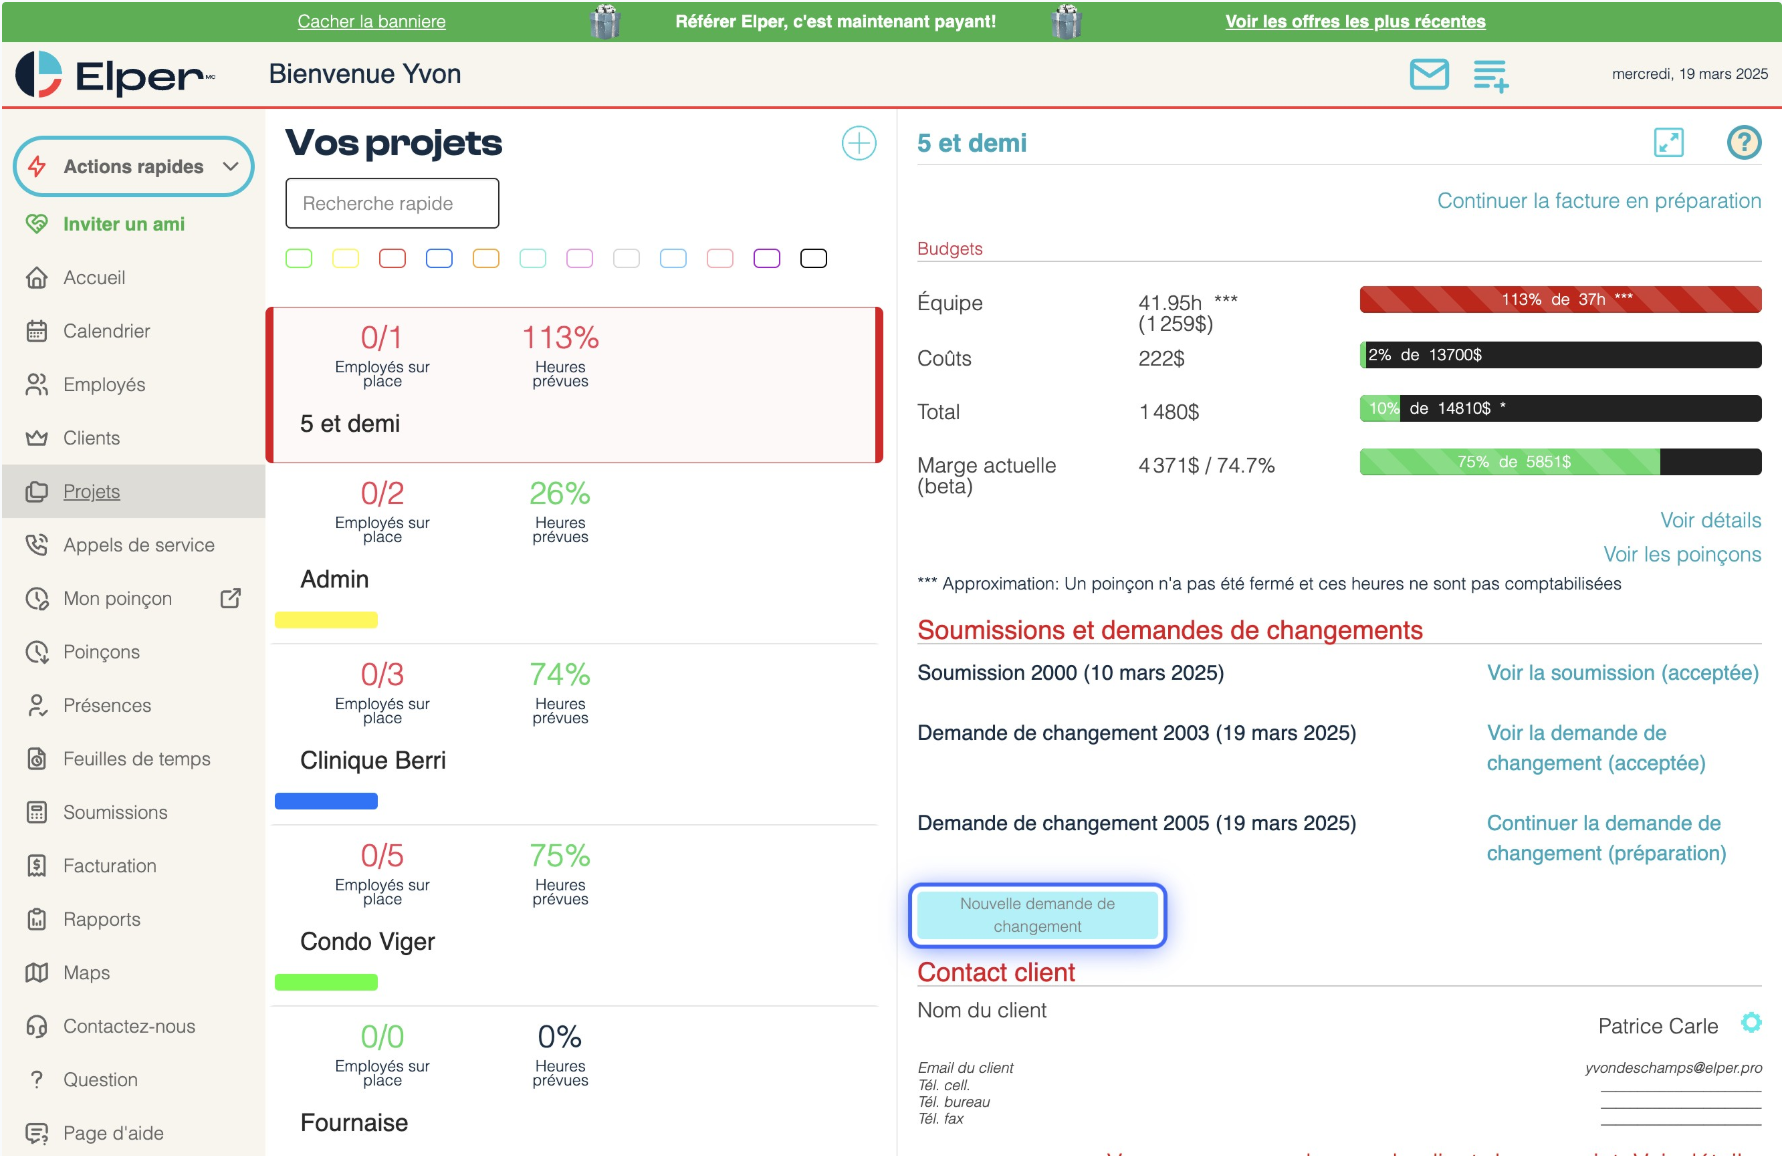
Task: Click the Contactez-nous headset icon
Action: [x=37, y=1026]
